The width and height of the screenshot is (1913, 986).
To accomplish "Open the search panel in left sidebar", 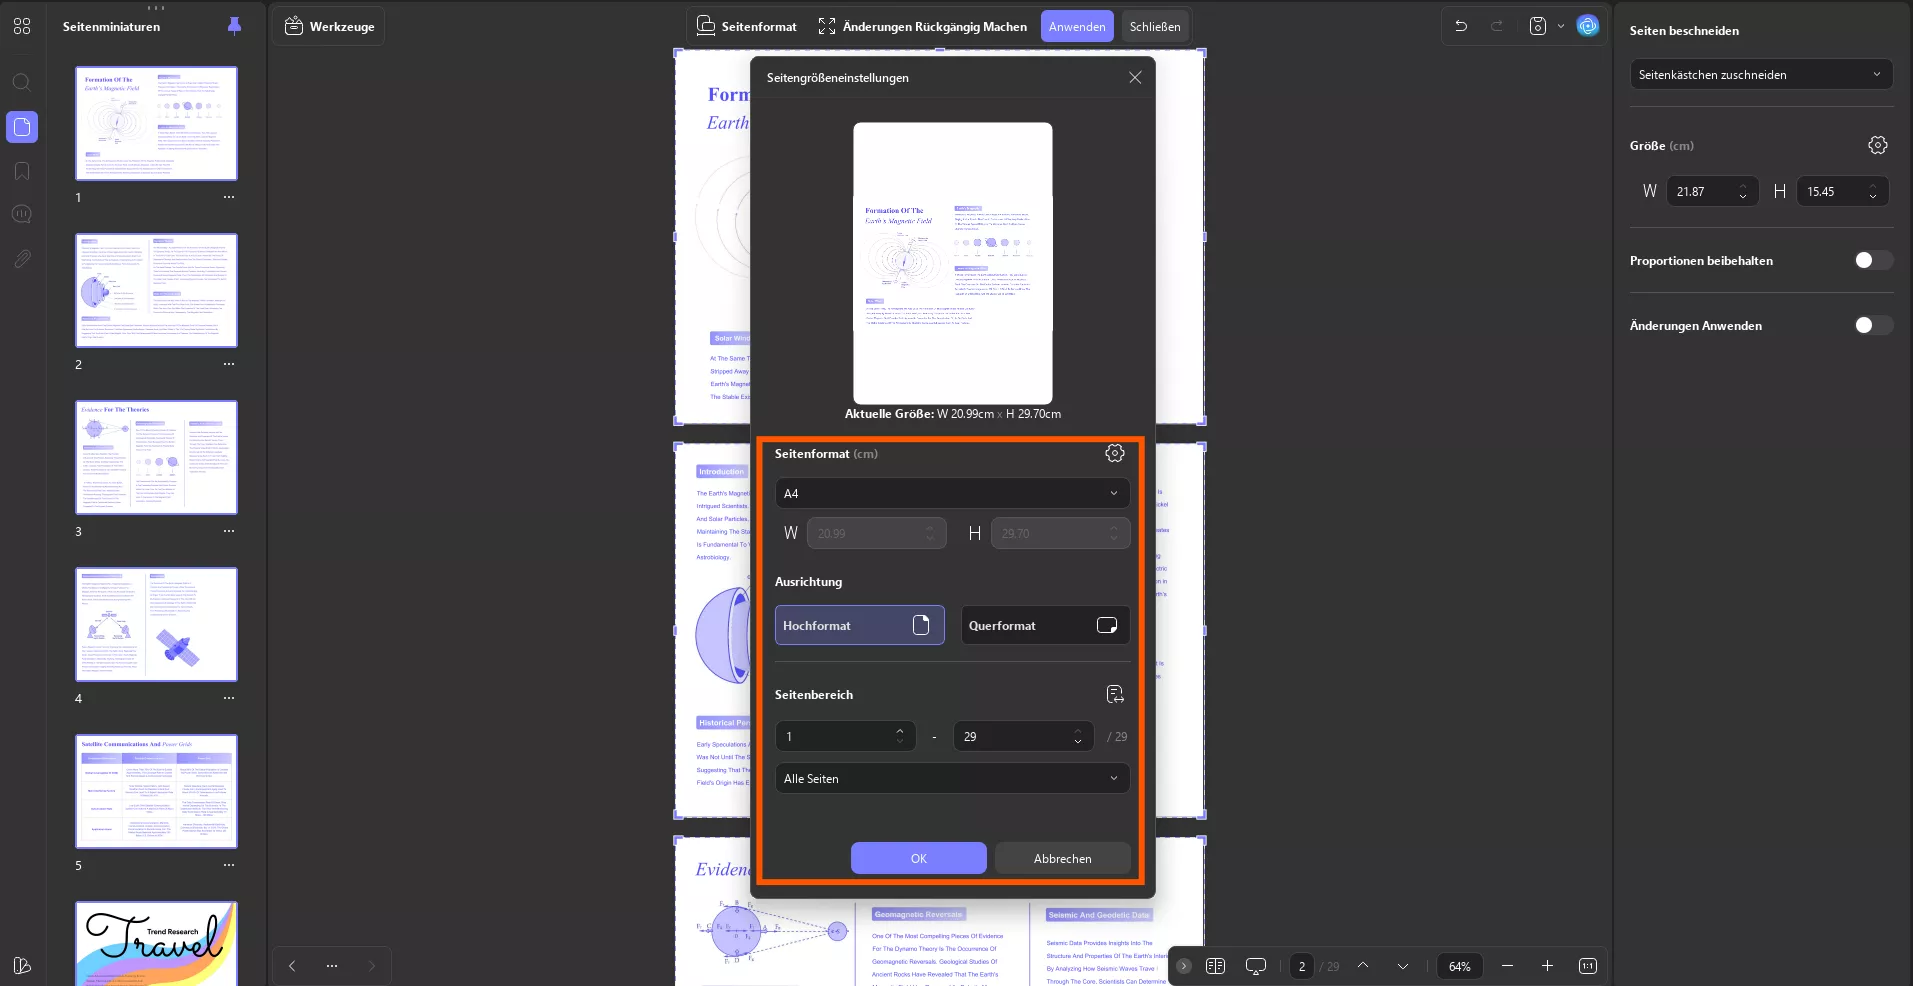I will pos(22,83).
